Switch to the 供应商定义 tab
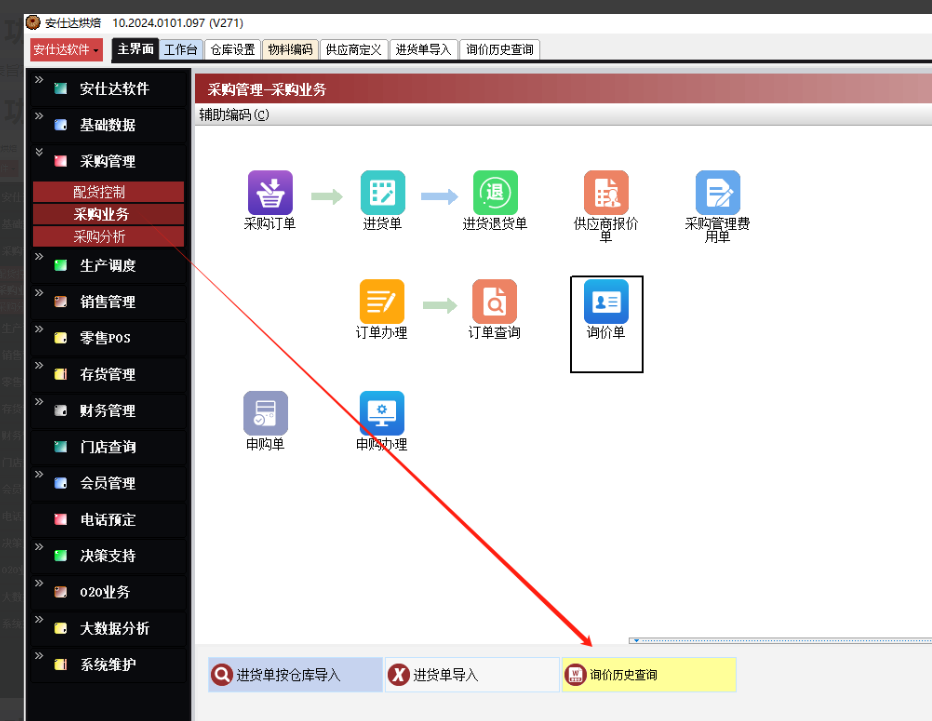932x721 pixels. pos(354,49)
